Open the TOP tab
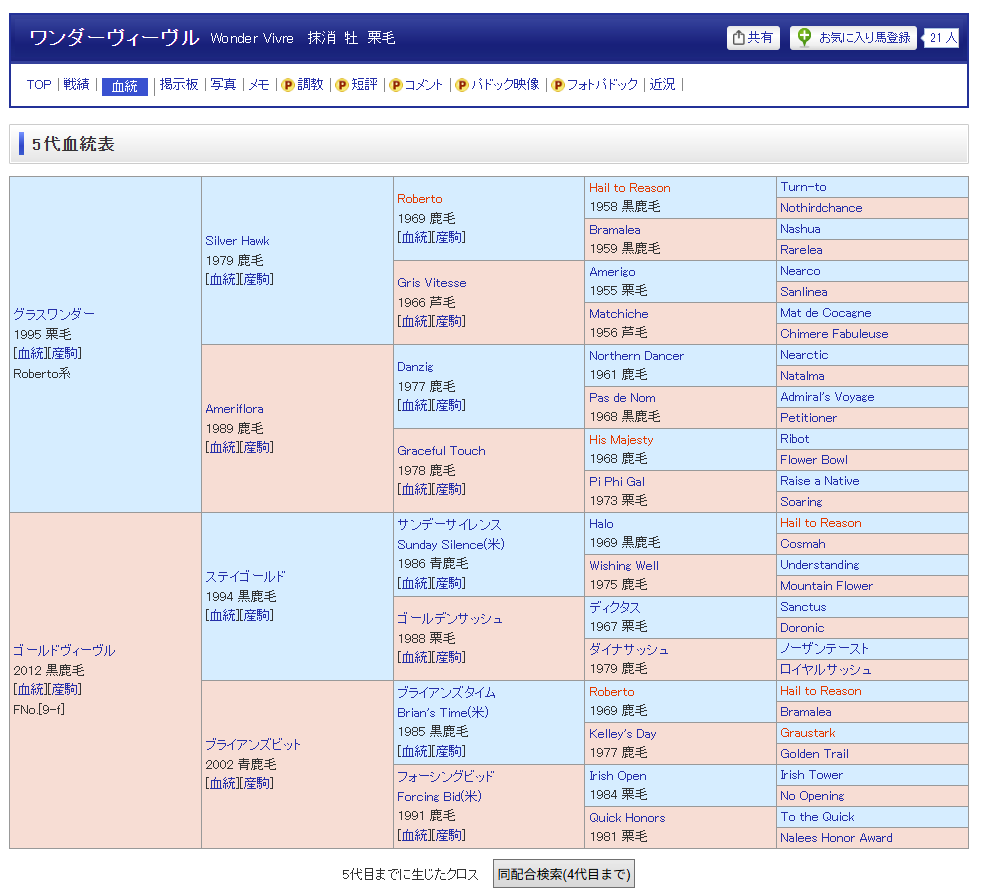 pyautogui.click(x=39, y=85)
